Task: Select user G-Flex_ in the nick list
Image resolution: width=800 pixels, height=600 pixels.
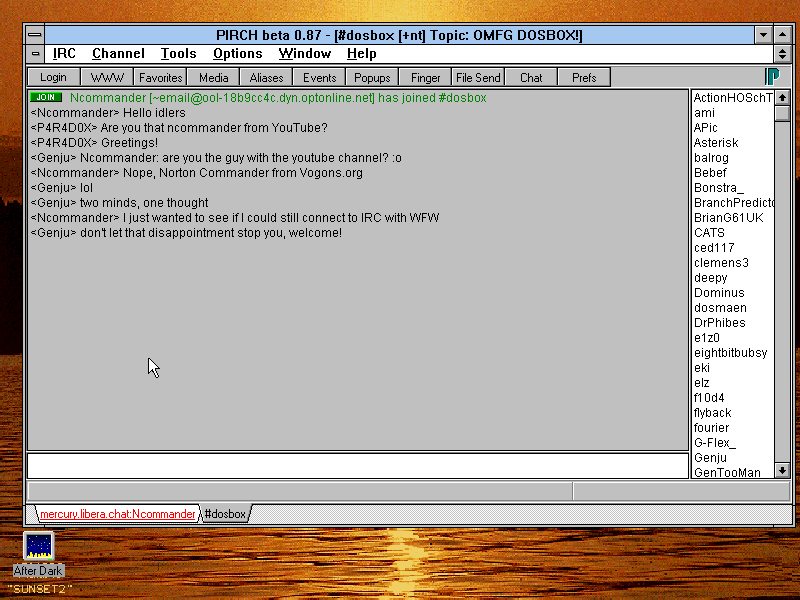Action: [733, 443]
